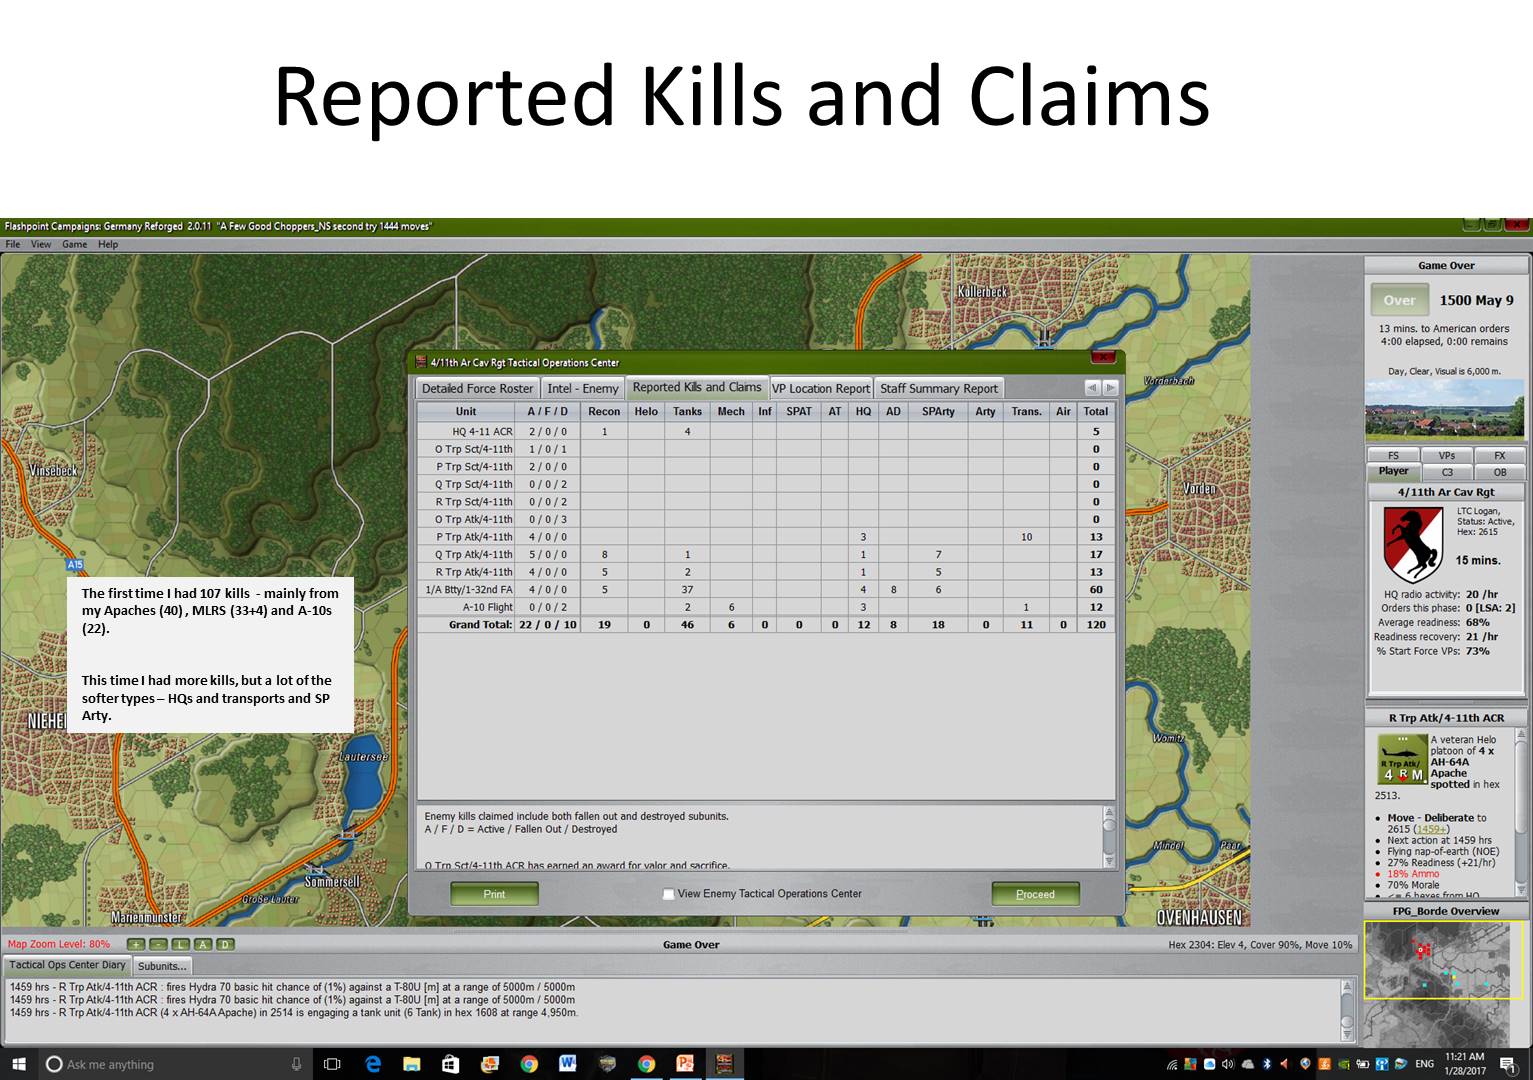Click the Flashpoint Campaigns taskbar icon
The image size is (1533, 1080).
click(725, 1064)
